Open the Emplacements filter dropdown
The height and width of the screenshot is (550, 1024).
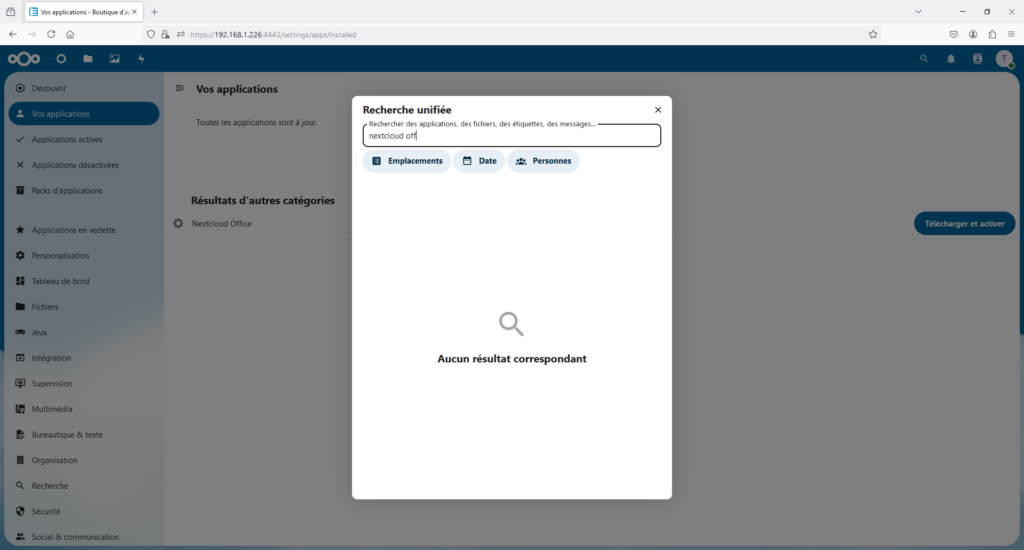tap(406, 161)
